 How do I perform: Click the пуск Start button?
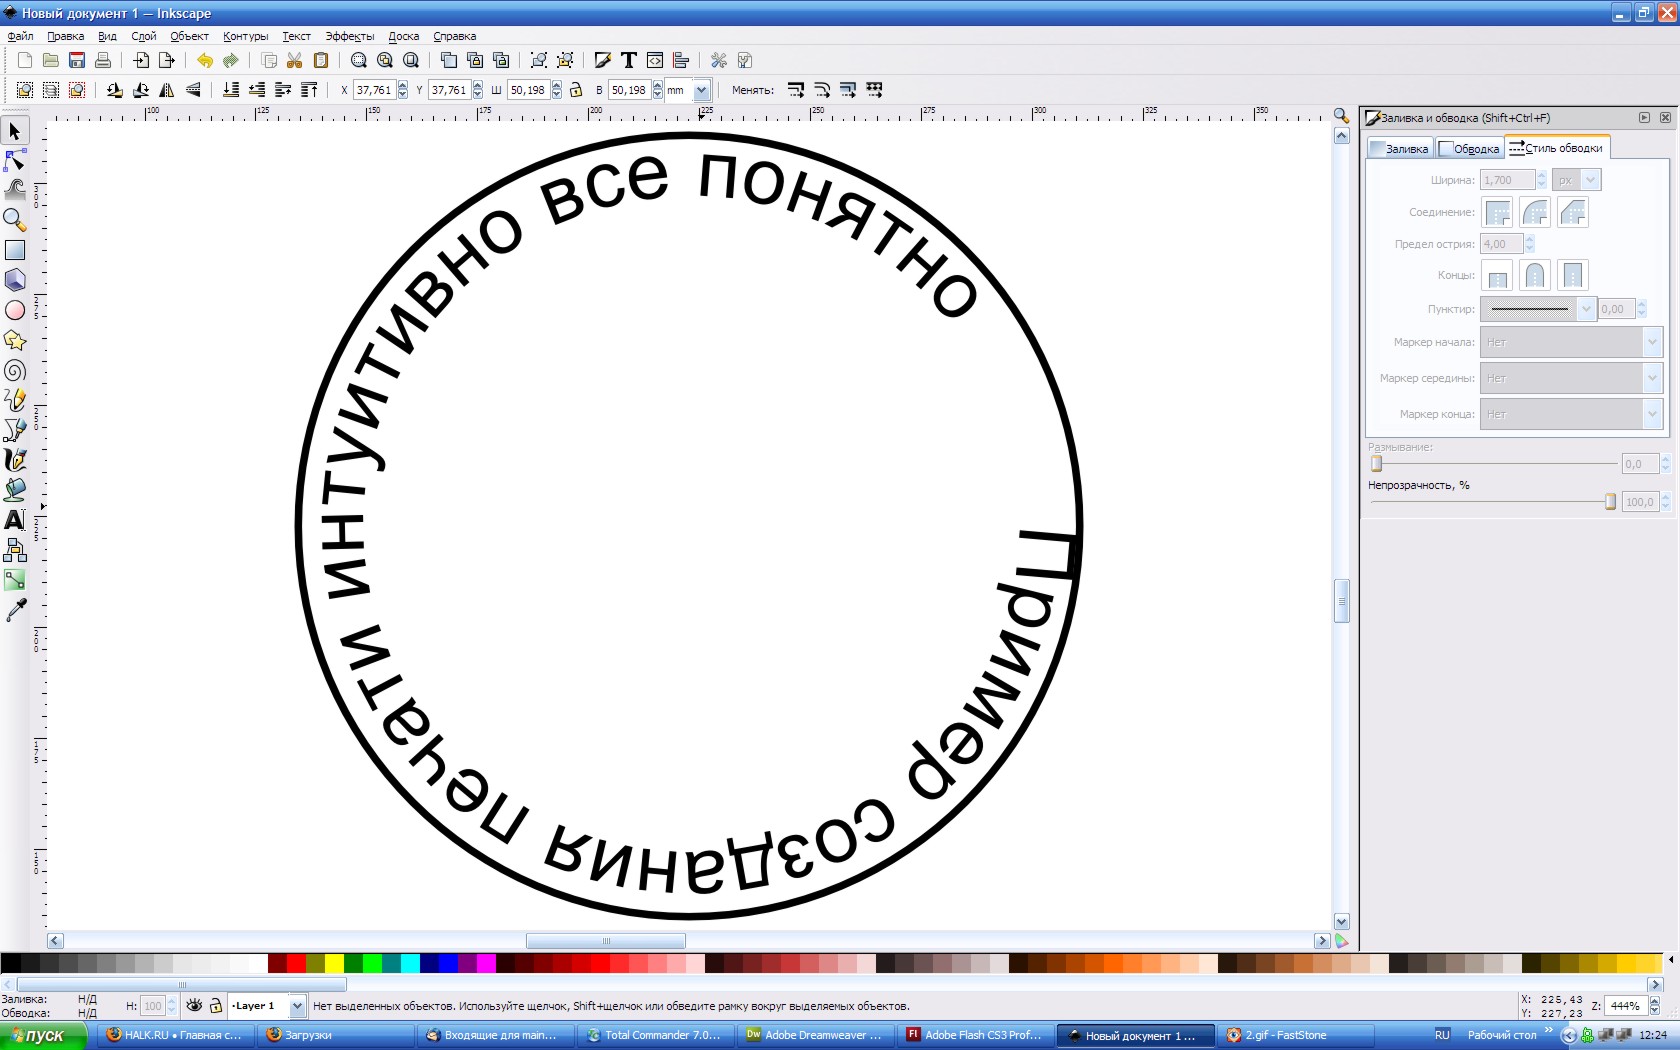[40, 1036]
